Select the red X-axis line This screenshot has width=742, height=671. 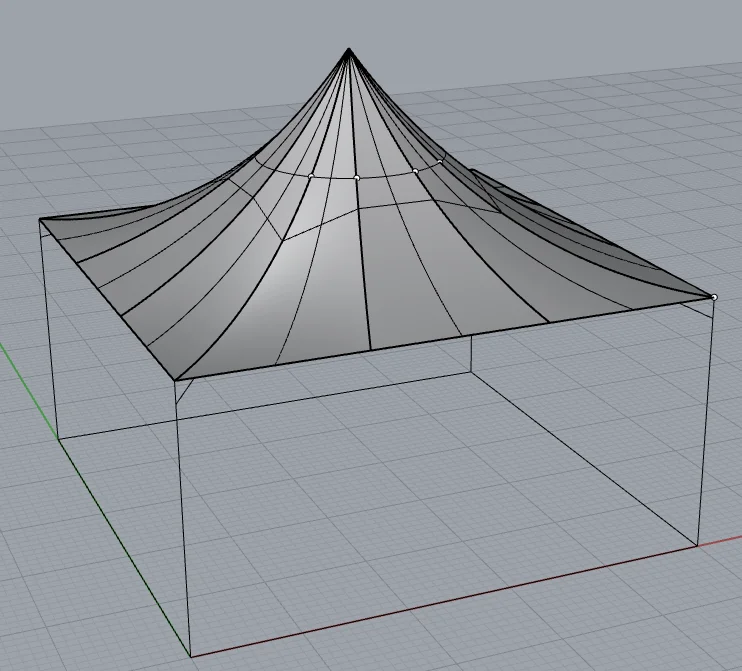click(x=466, y=597)
